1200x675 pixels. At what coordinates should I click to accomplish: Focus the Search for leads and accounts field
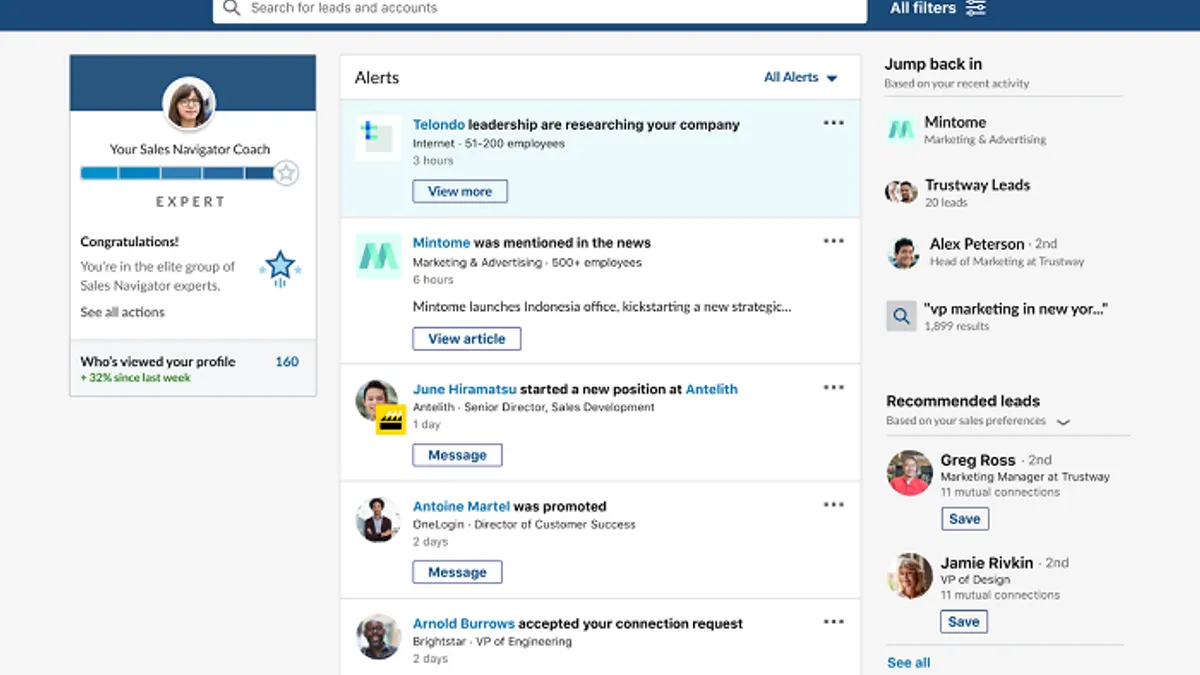click(540, 8)
